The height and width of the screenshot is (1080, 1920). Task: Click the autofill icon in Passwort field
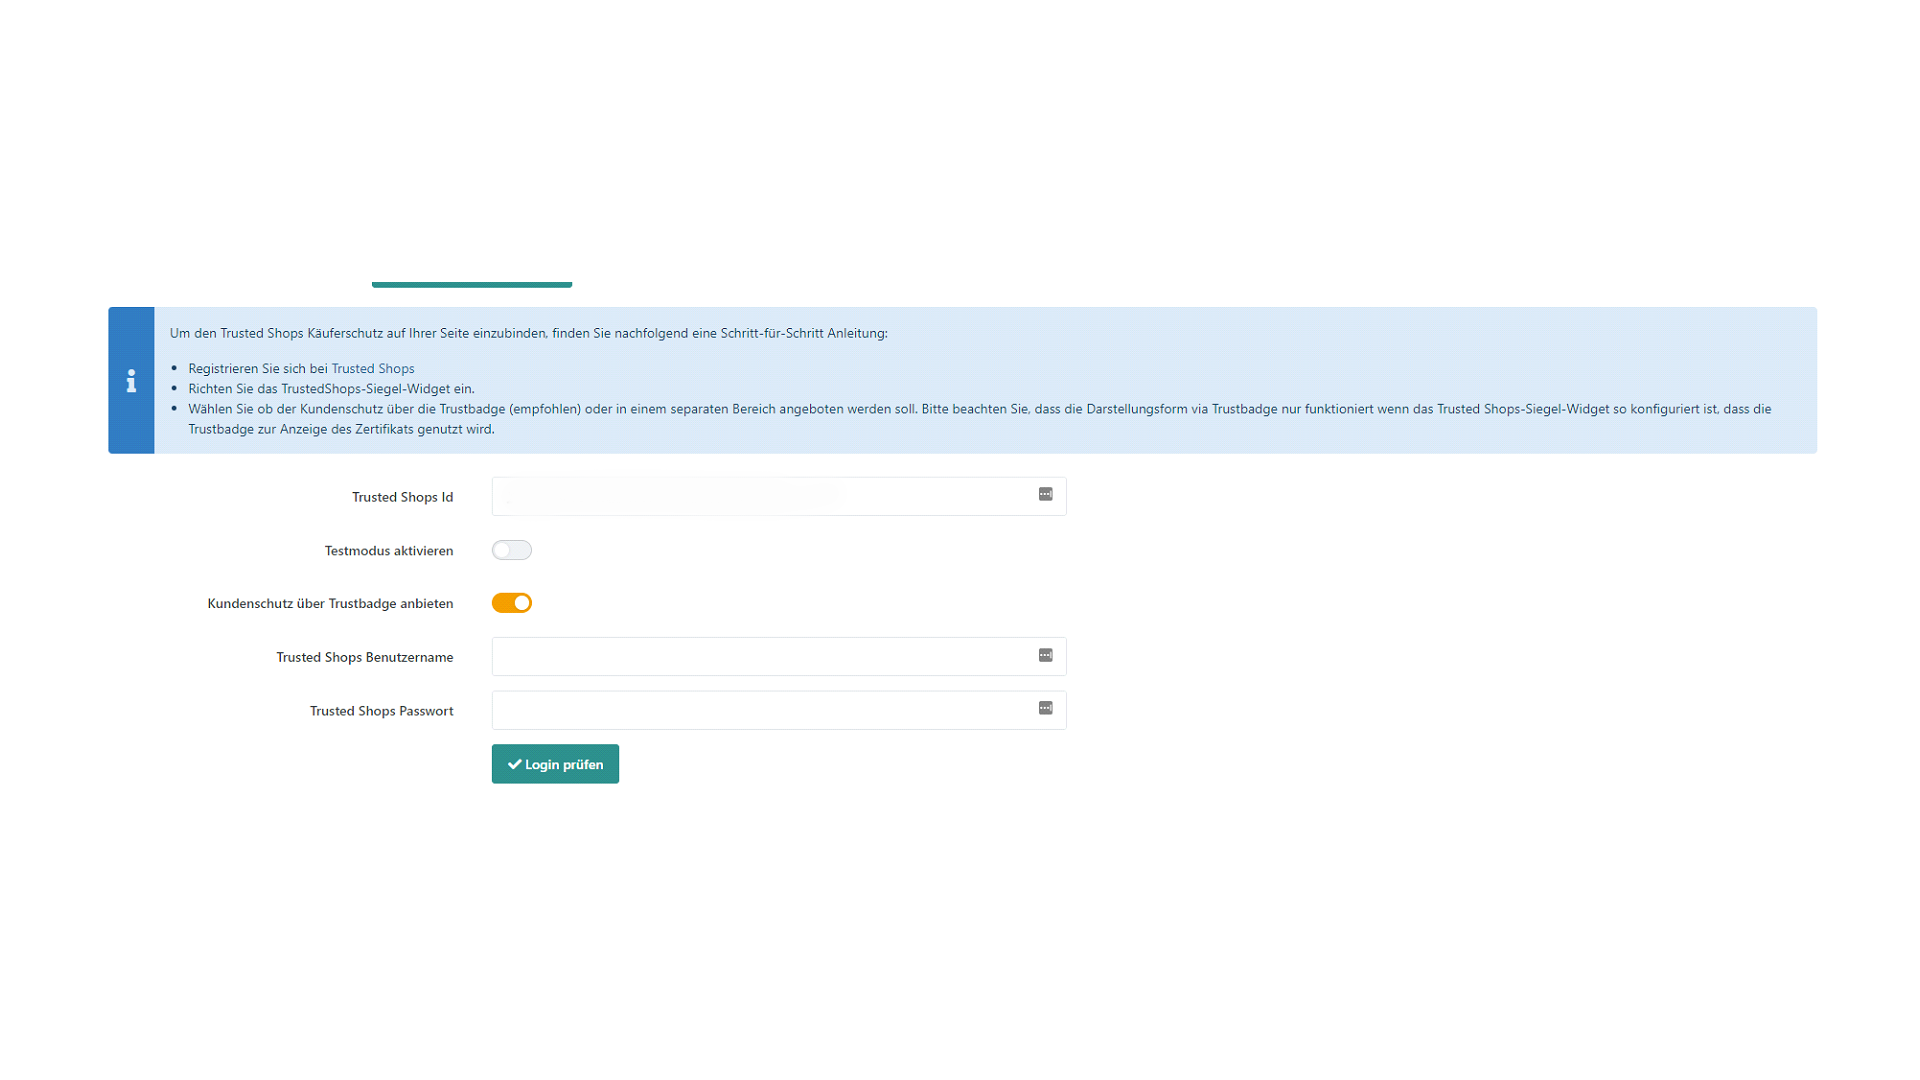(1045, 708)
